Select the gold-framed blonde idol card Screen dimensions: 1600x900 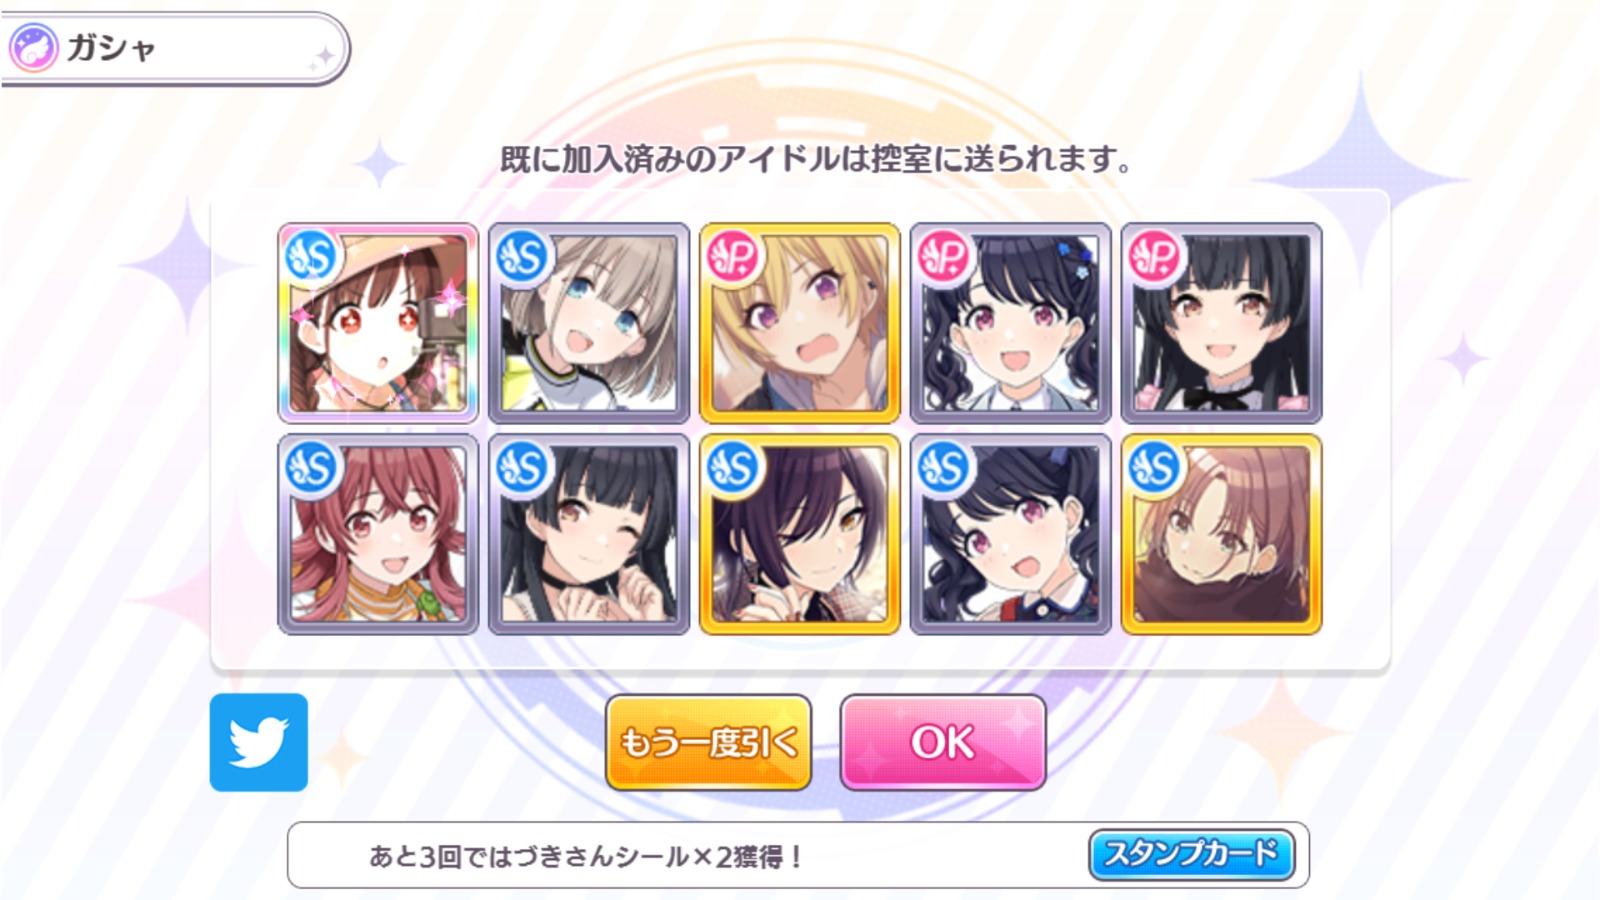(800, 323)
